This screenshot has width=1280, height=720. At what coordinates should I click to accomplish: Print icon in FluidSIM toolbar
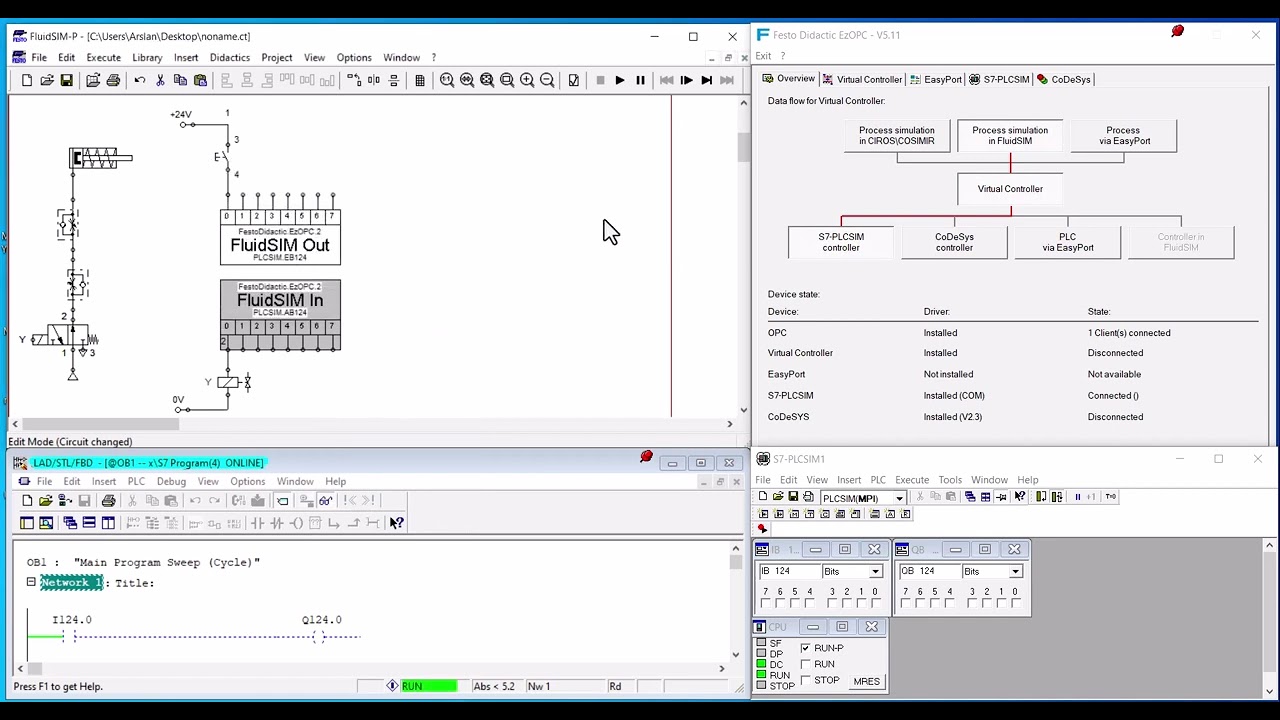pyautogui.click(x=113, y=80)
